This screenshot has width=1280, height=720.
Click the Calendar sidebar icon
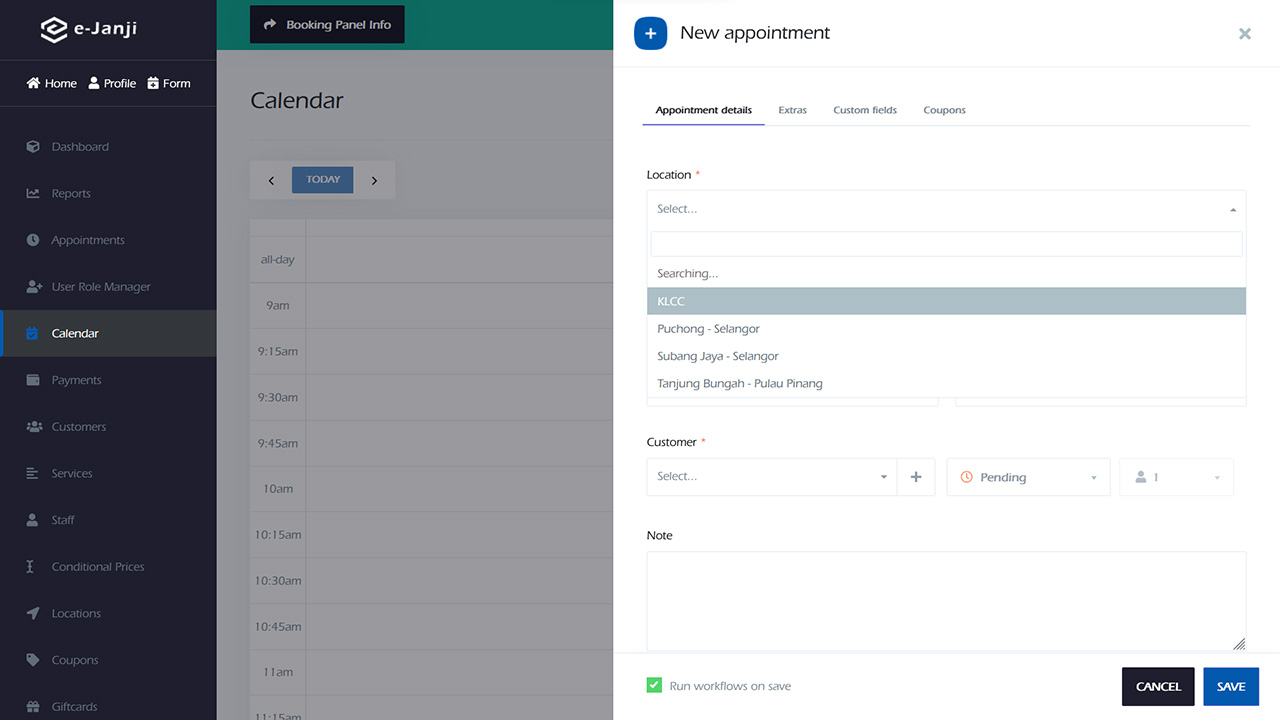click(x=33, y=333)
